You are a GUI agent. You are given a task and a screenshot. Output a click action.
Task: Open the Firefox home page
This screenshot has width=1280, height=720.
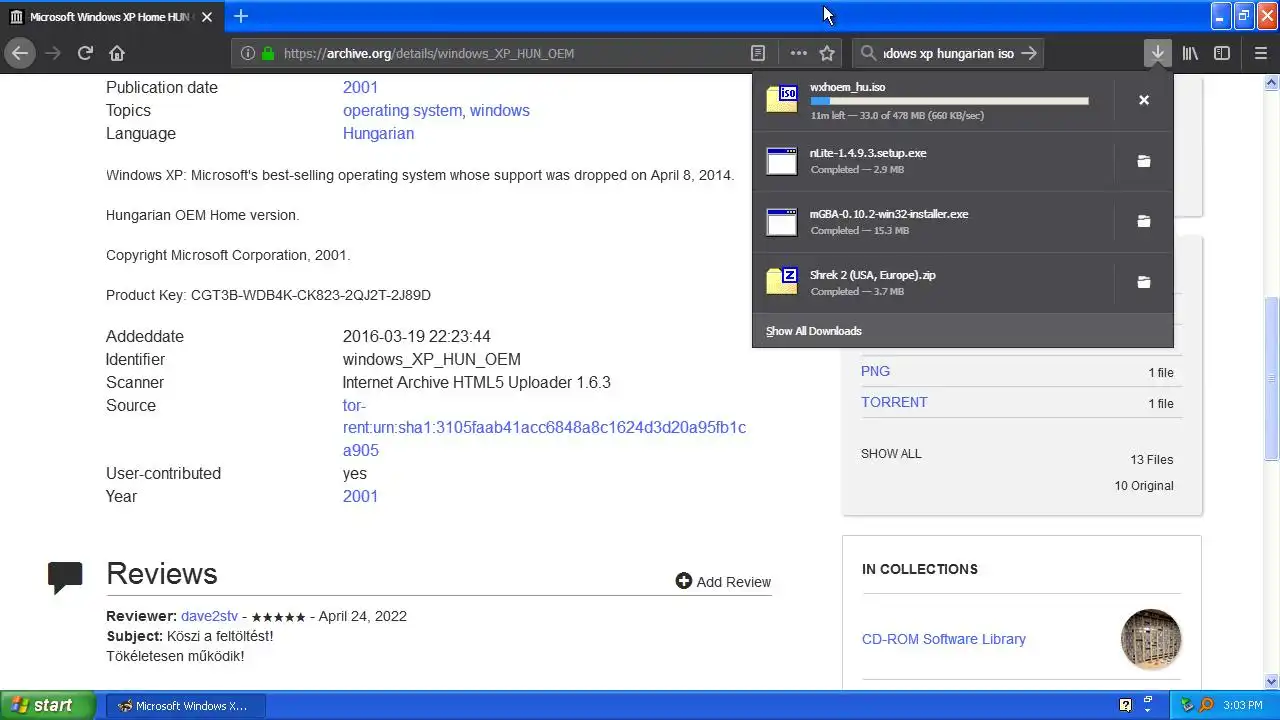coord(117,53)
